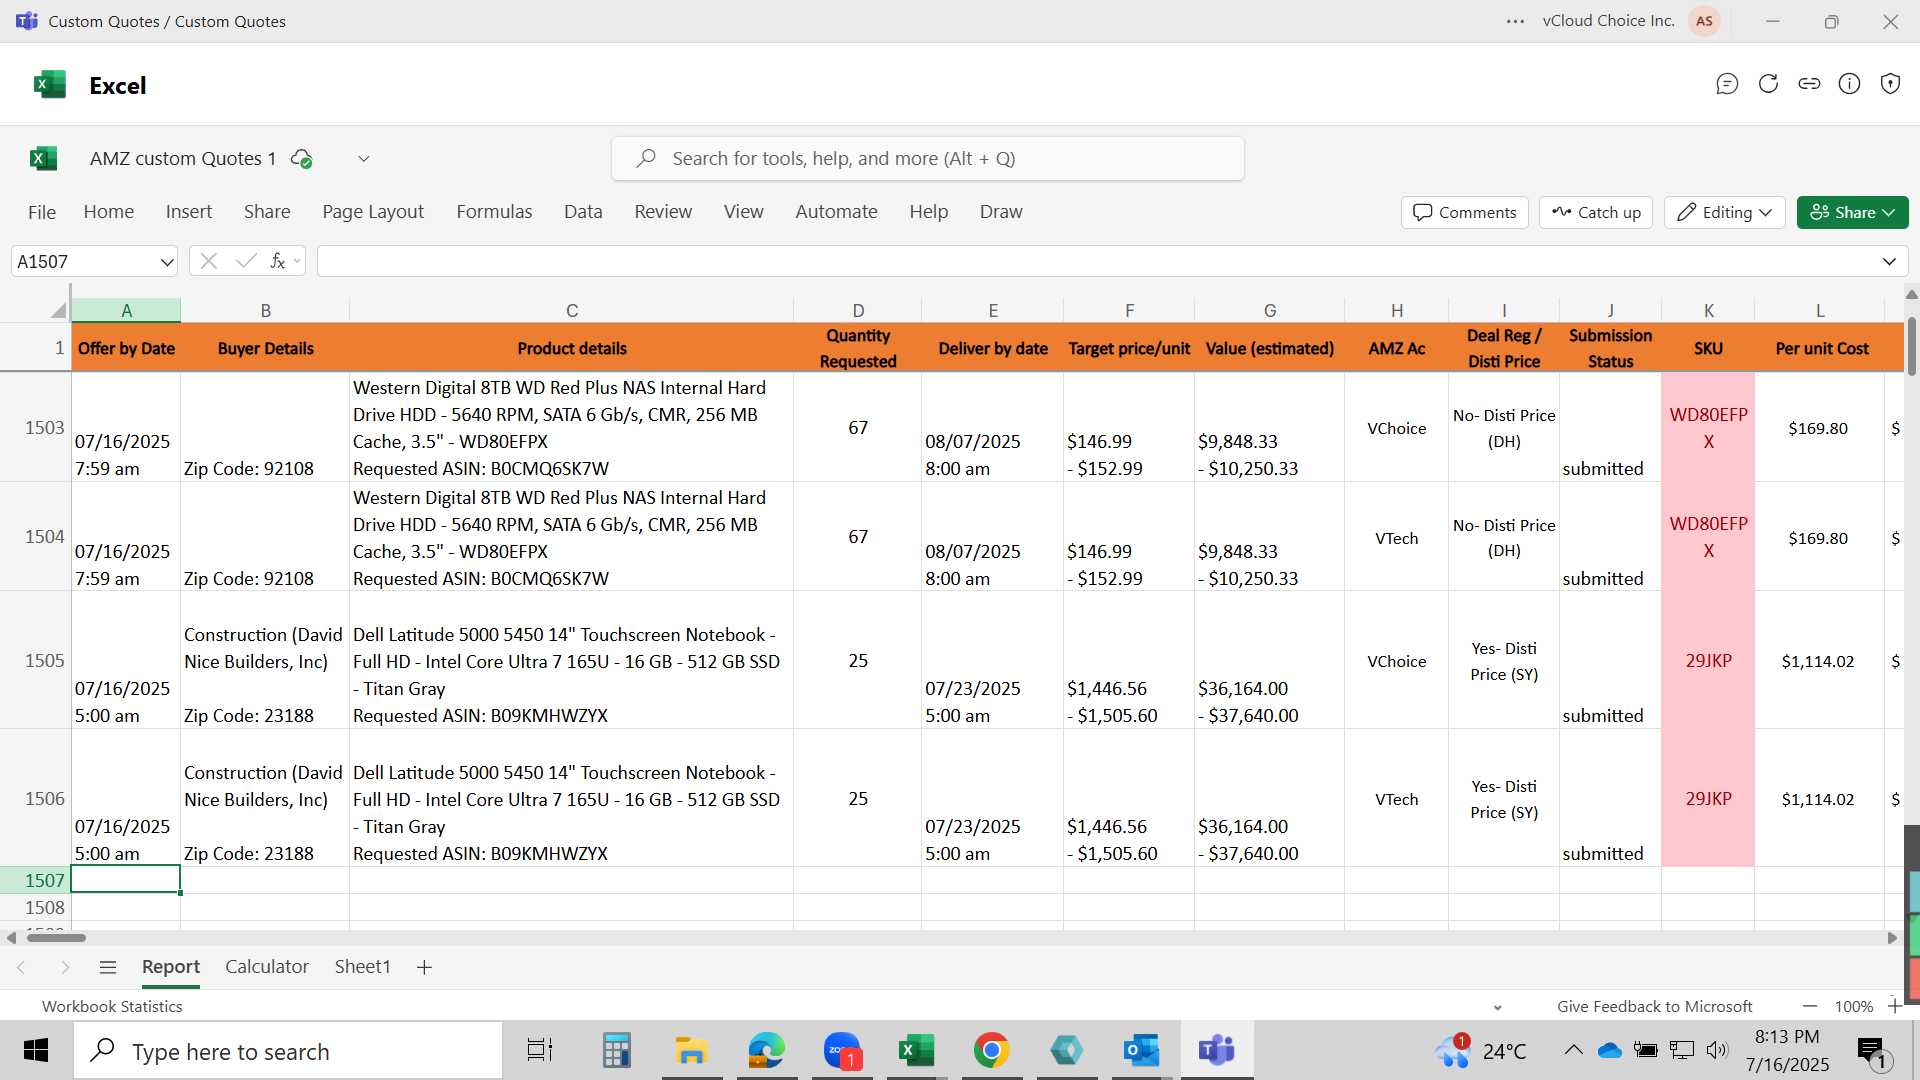The width and height of the screenshot is (1920, 1080).
Task: Open Calculator app in taskbar
Action: pos(616,1050)
